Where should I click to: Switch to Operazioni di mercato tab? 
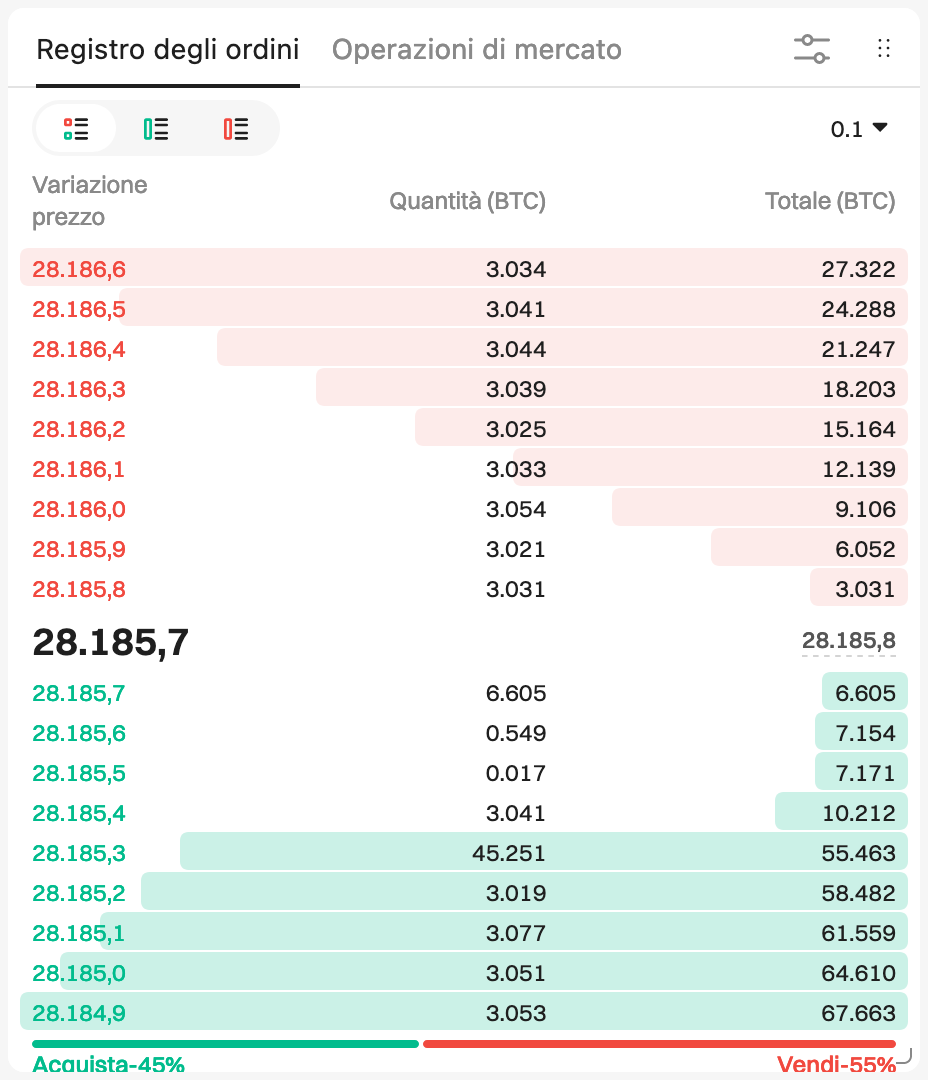tap(477, 50)
